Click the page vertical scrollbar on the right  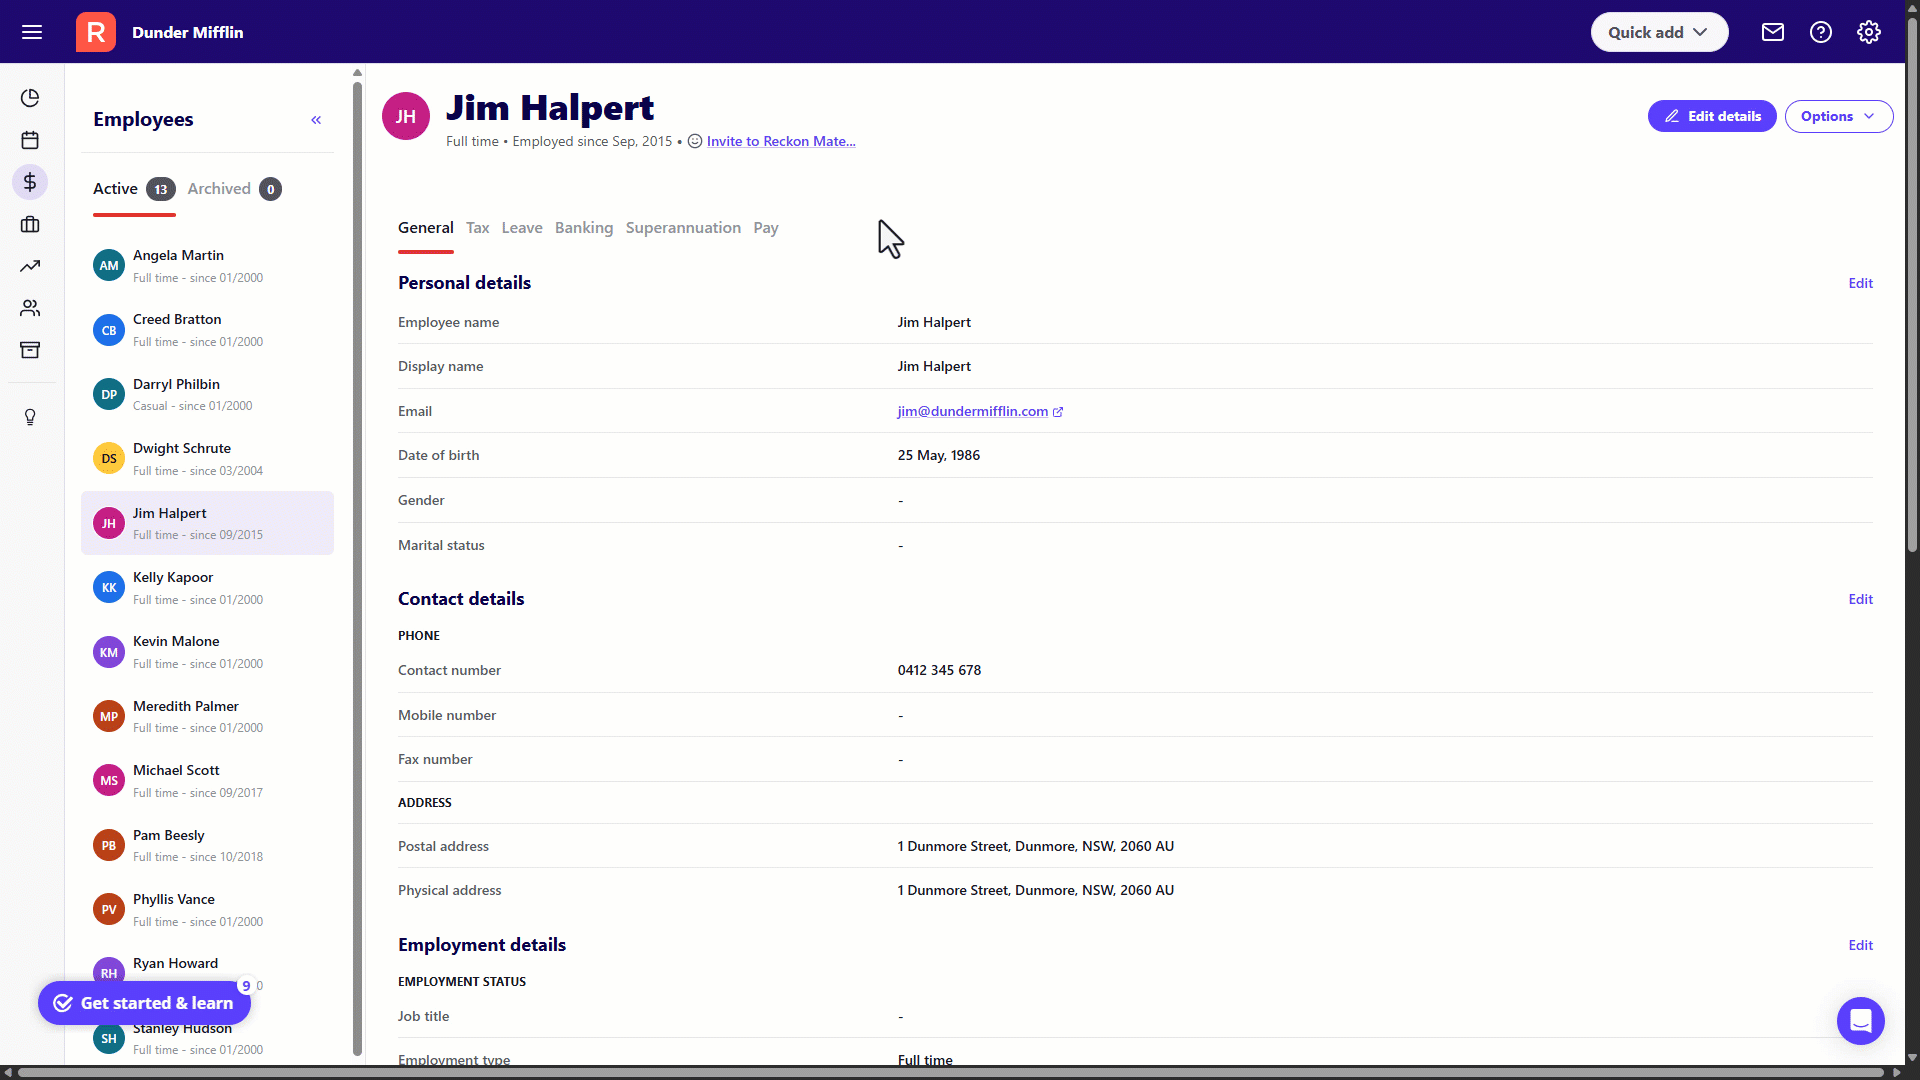[x=1912, y=285]
